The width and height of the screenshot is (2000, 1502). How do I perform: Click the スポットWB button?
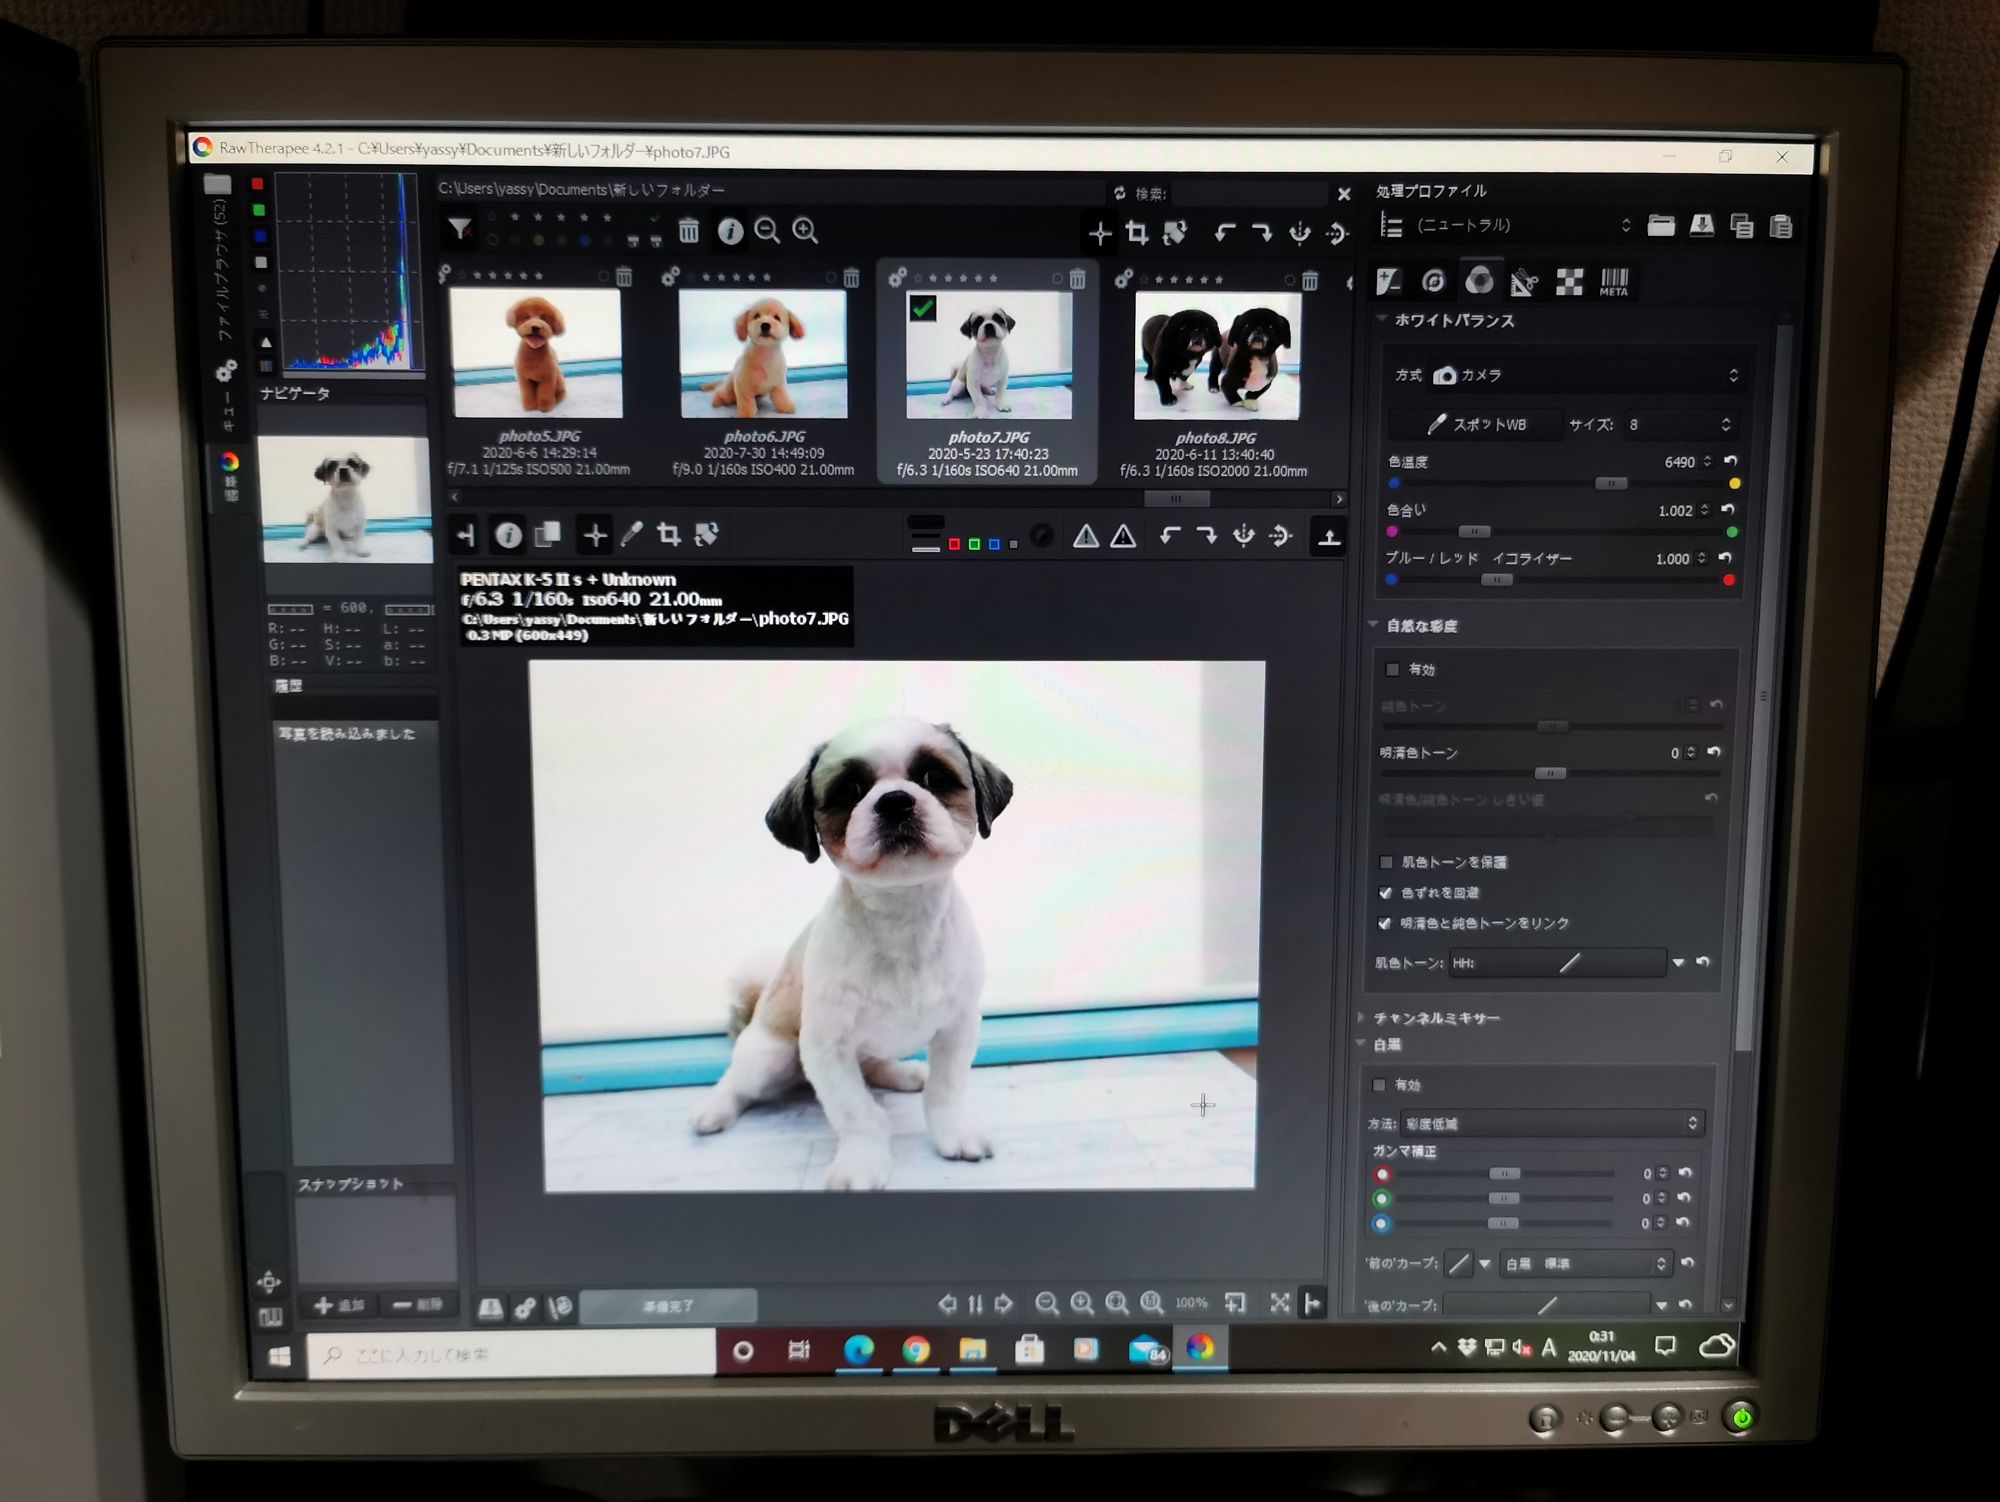coord(1477,425)
